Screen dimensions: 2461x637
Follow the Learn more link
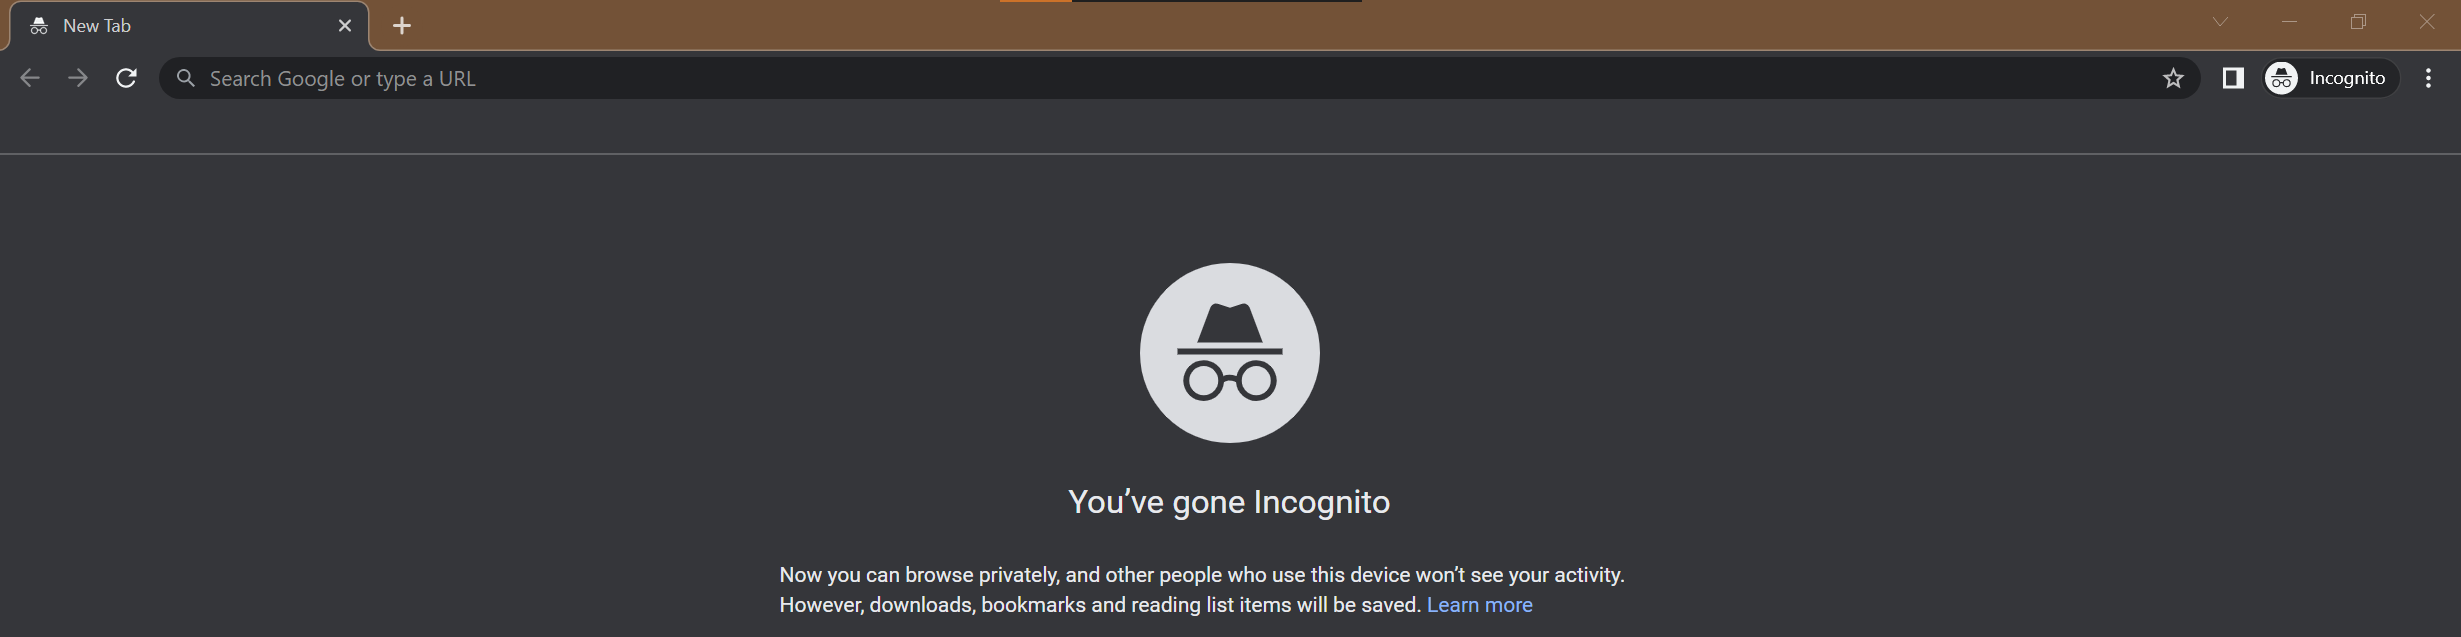pos(1479,605)
